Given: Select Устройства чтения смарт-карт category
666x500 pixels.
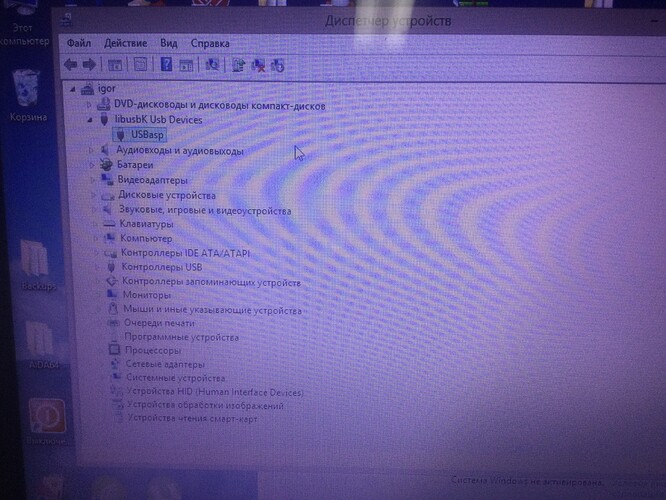Looking at the screenshot, I should coord(192,419).
